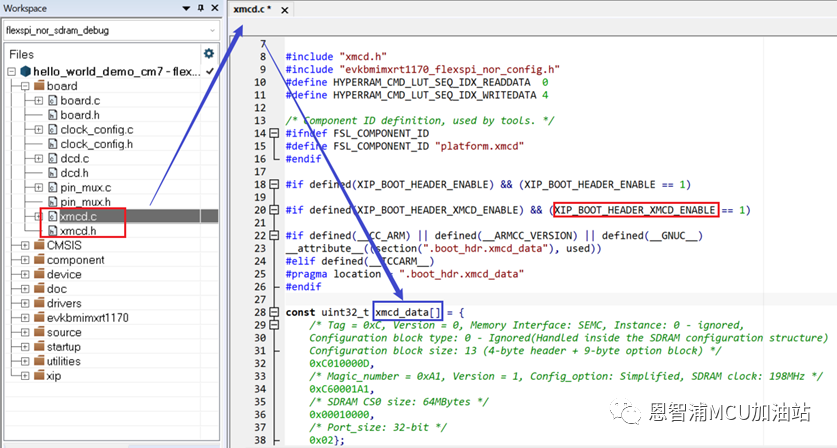Click the board folder icon
The width and height of the screenshot is (837, 448).
click(39, 85)
